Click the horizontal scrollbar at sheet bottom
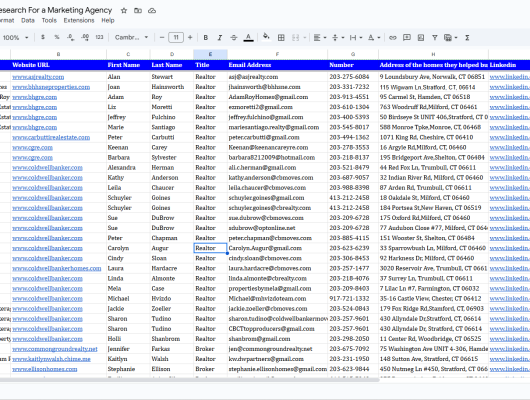Viewport: 530px width, 400px height. pyautogui.click(x=189, y=380)
